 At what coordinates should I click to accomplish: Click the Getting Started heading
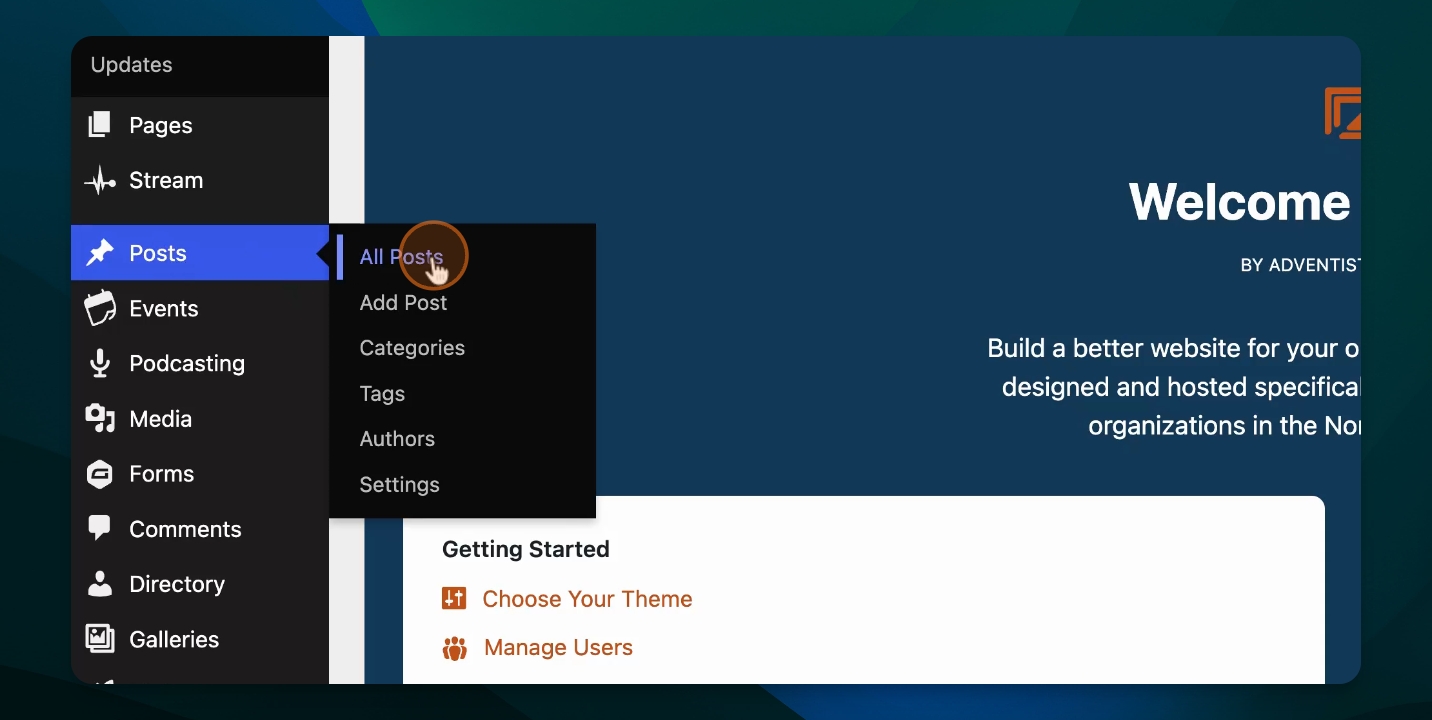[x=526, y=549]
